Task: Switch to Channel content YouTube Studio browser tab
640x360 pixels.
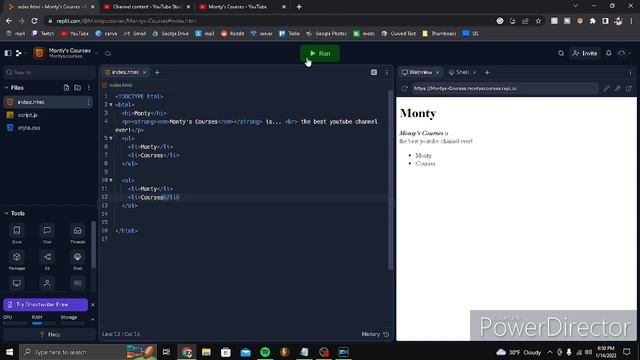Action: [x=147, y=7]
